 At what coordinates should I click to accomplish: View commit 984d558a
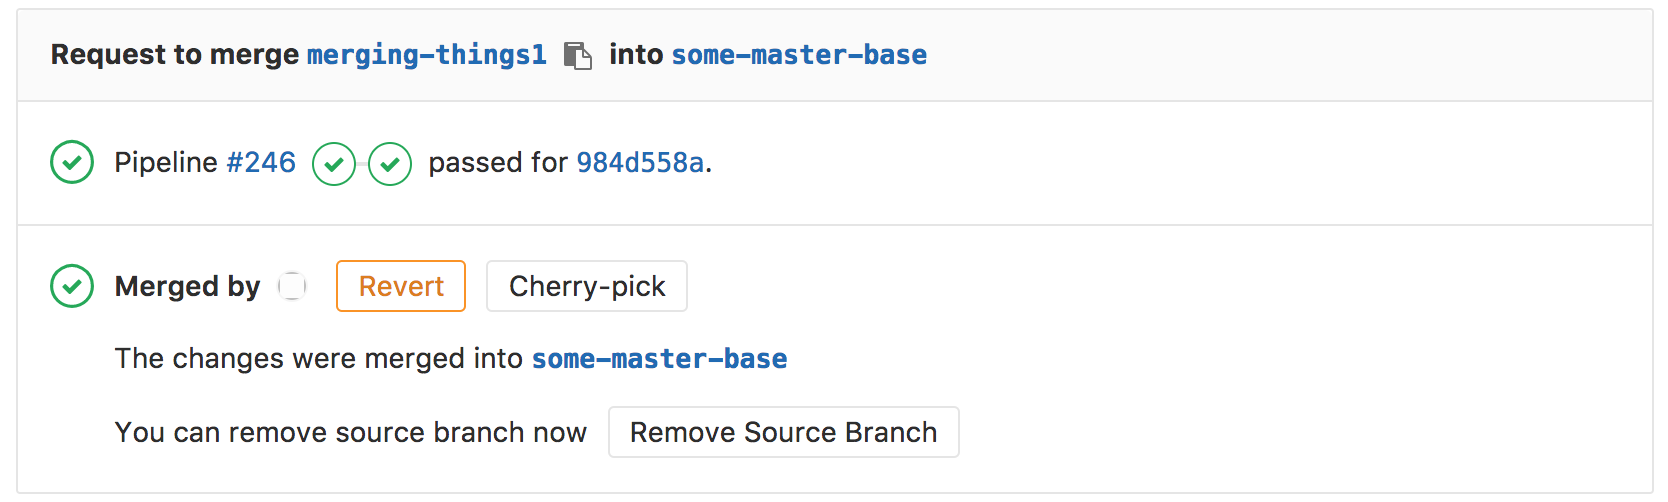point(640,162)
